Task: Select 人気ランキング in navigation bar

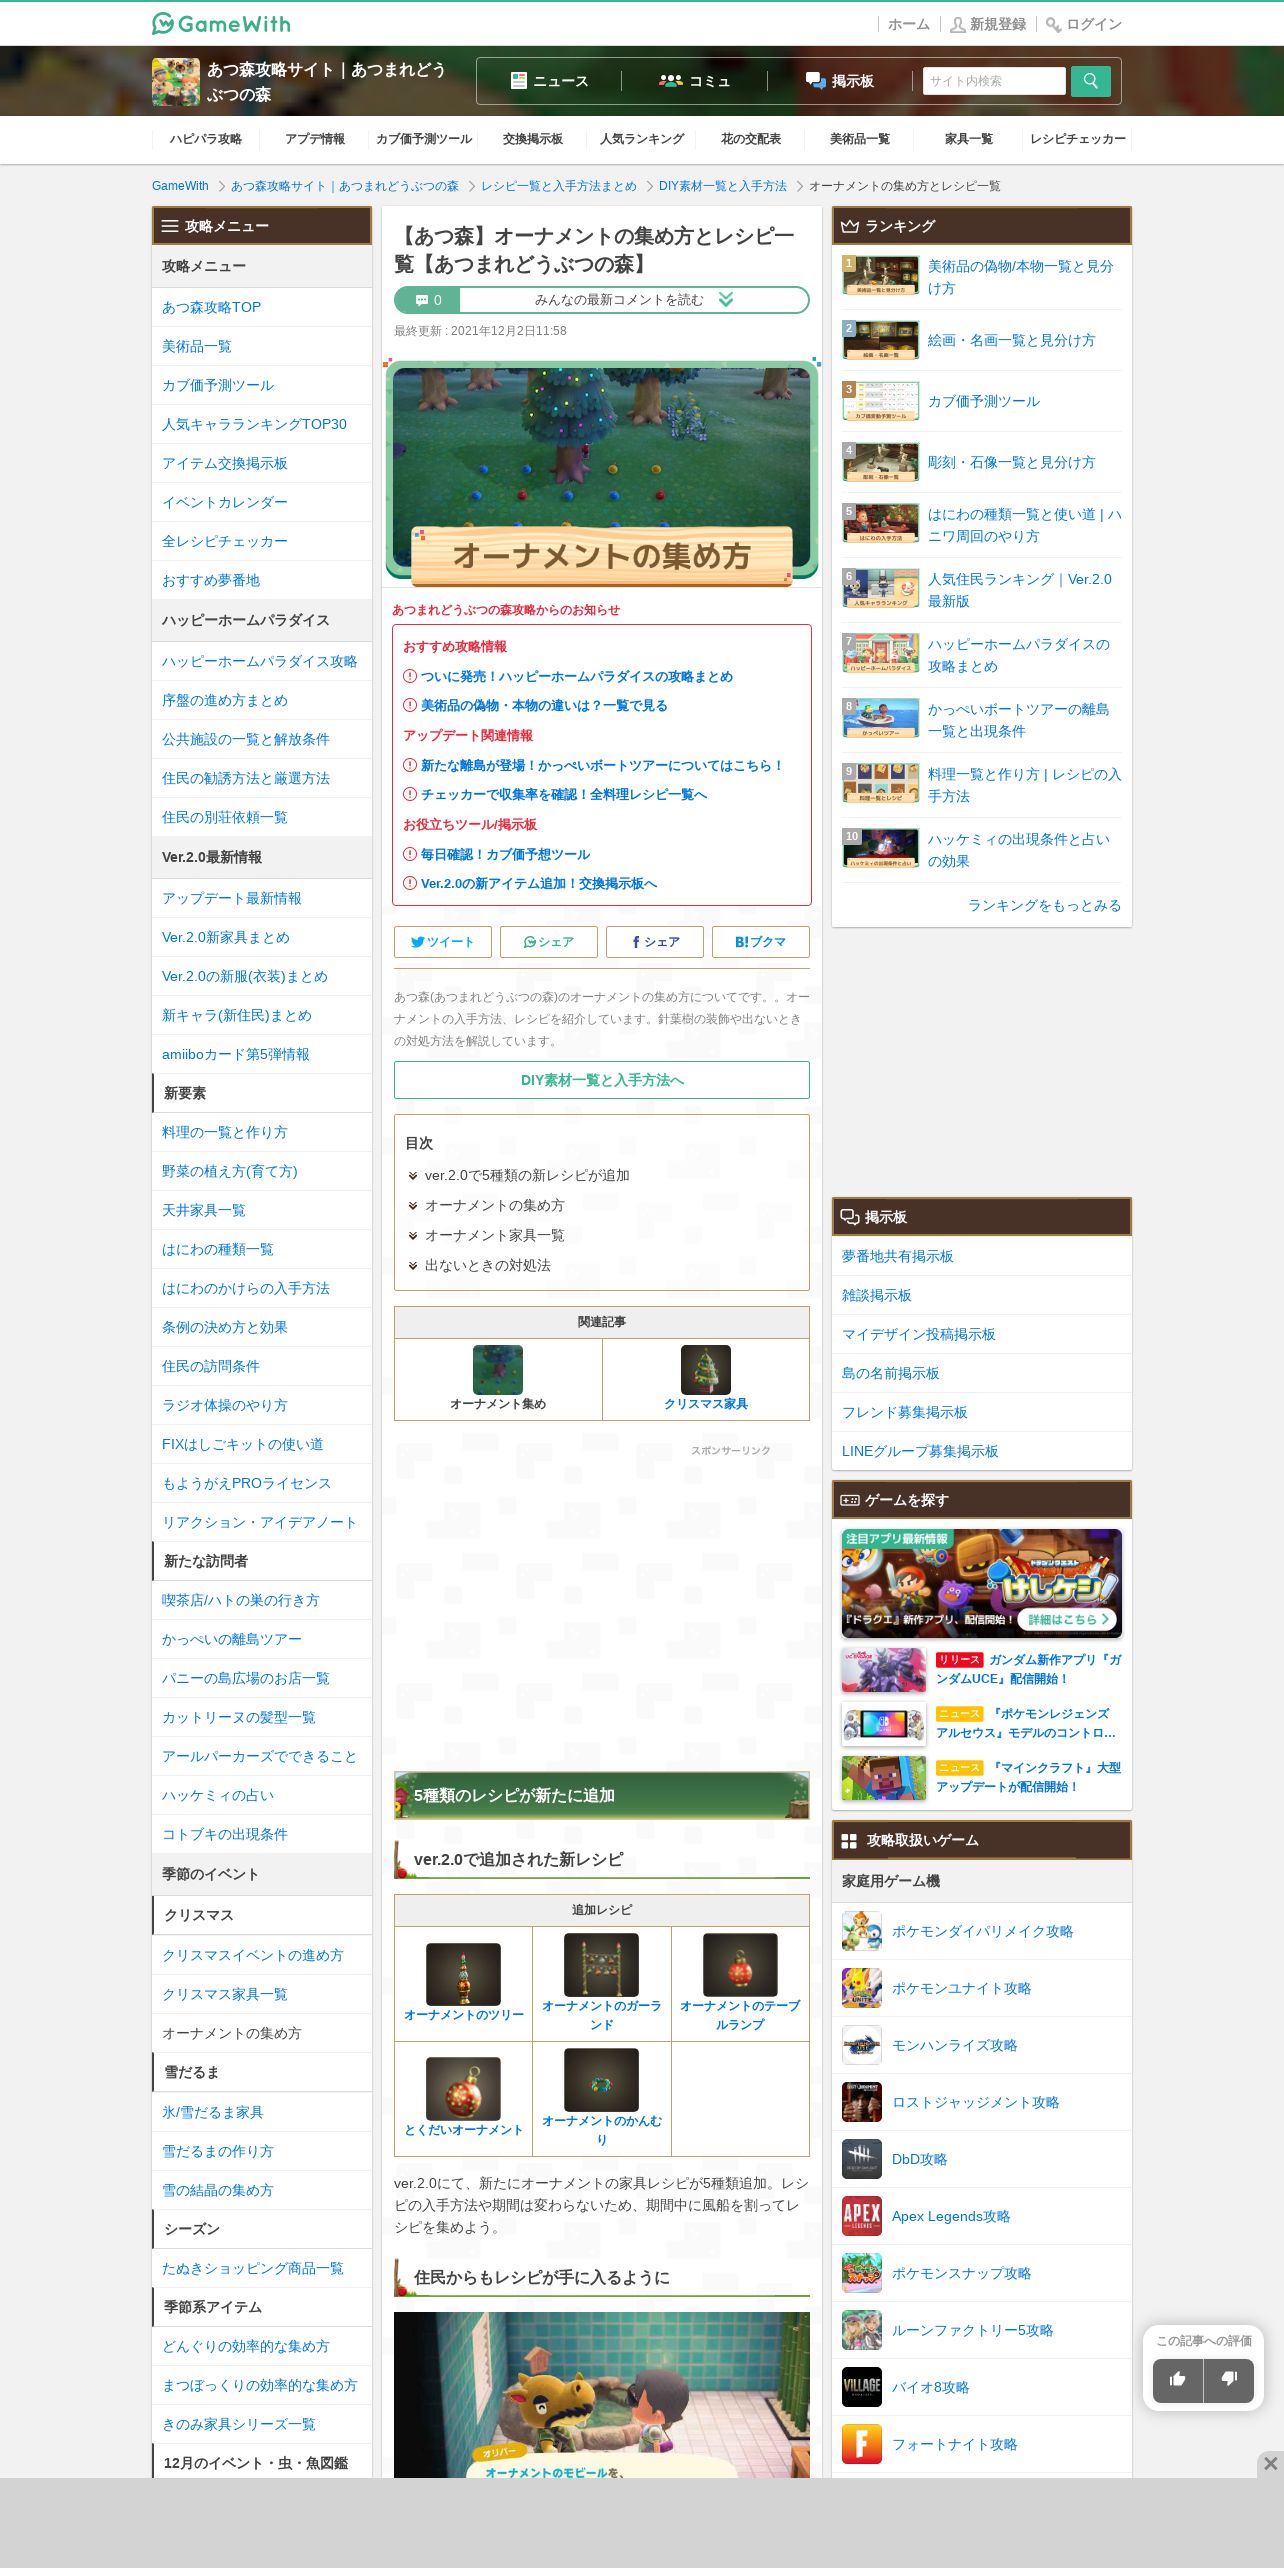Action: tap(642, 139)
